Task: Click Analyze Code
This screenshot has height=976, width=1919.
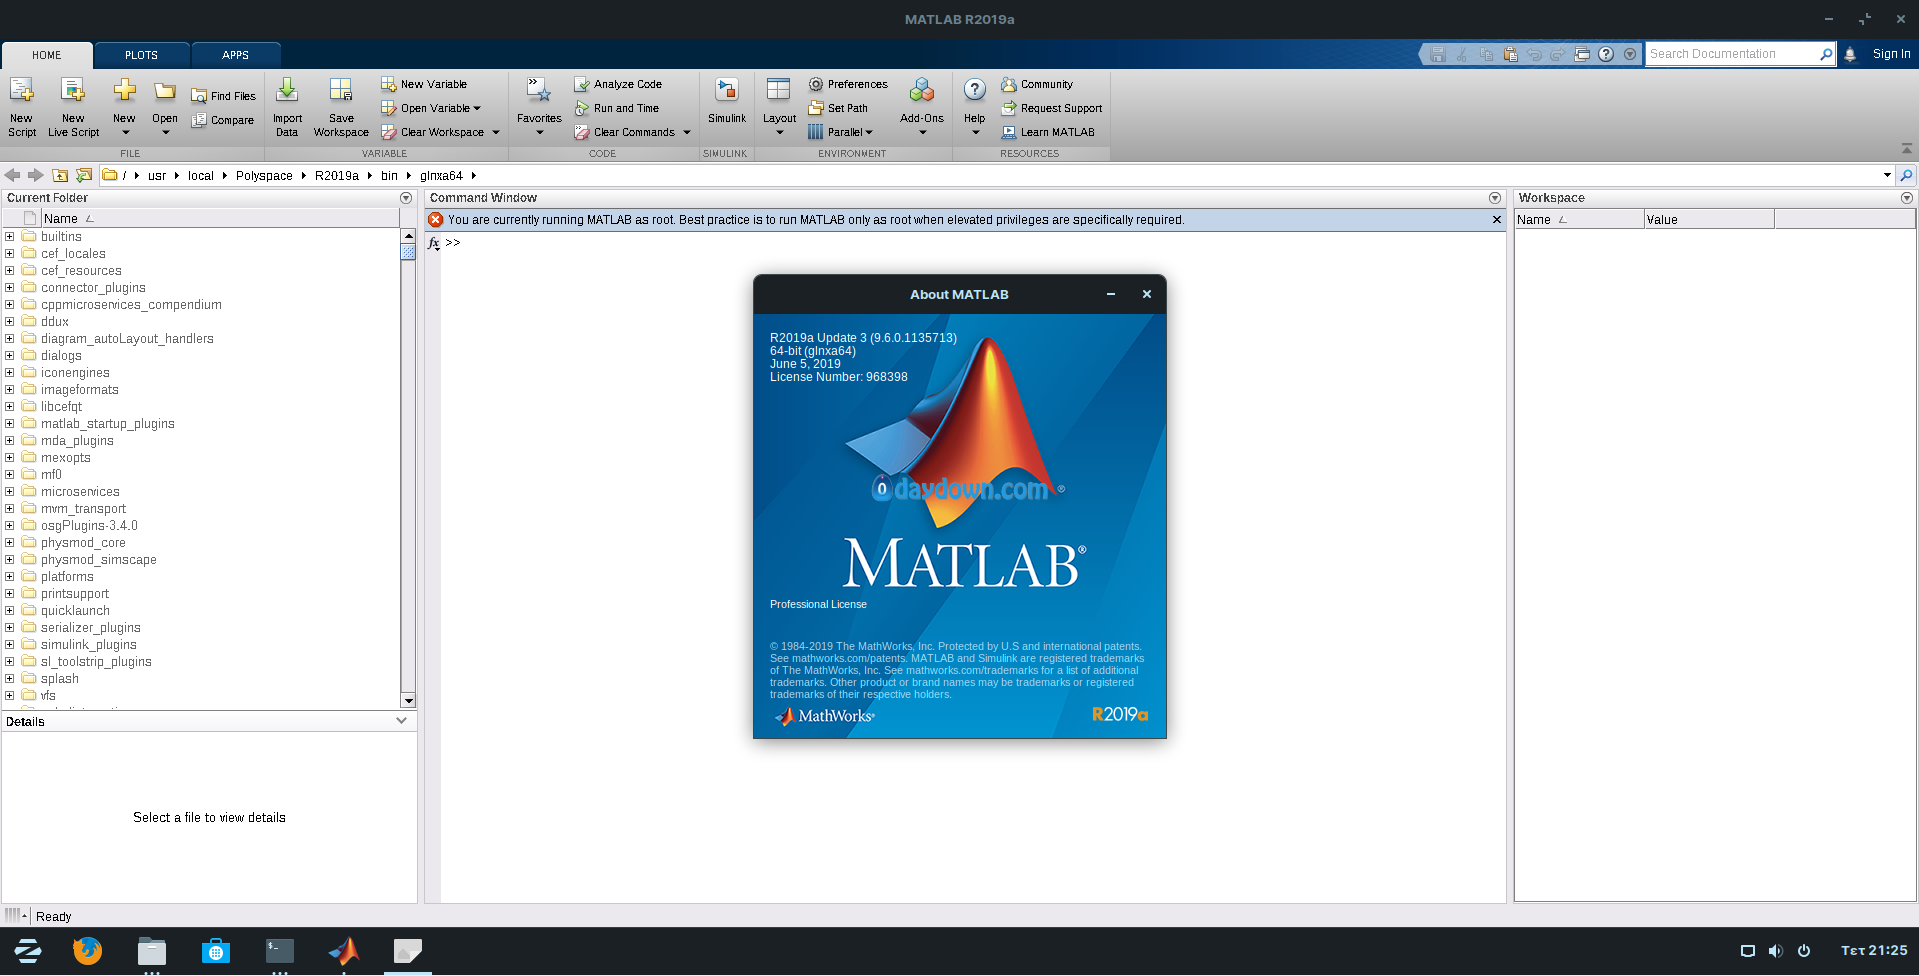Action: click(x=618, y=84)
